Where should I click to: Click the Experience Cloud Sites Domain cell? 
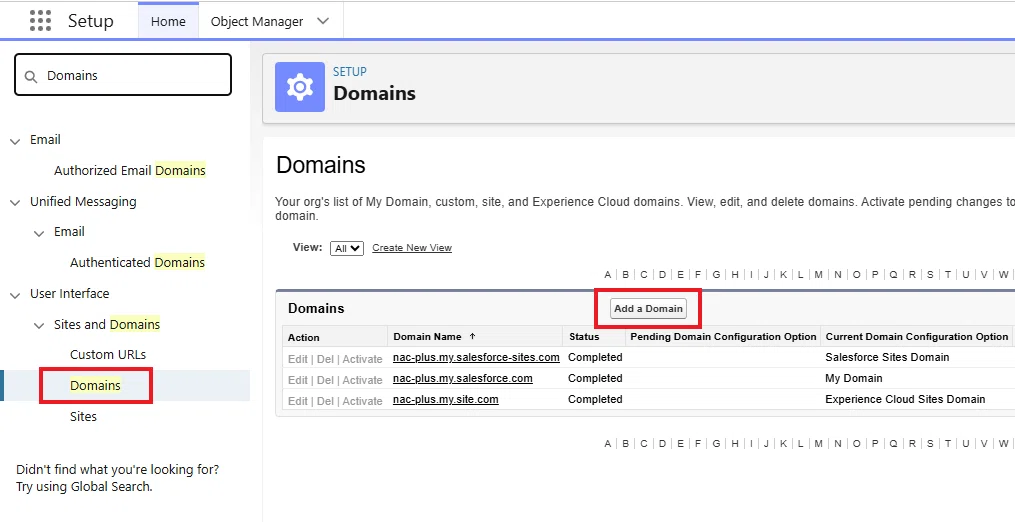click(905, 399)
